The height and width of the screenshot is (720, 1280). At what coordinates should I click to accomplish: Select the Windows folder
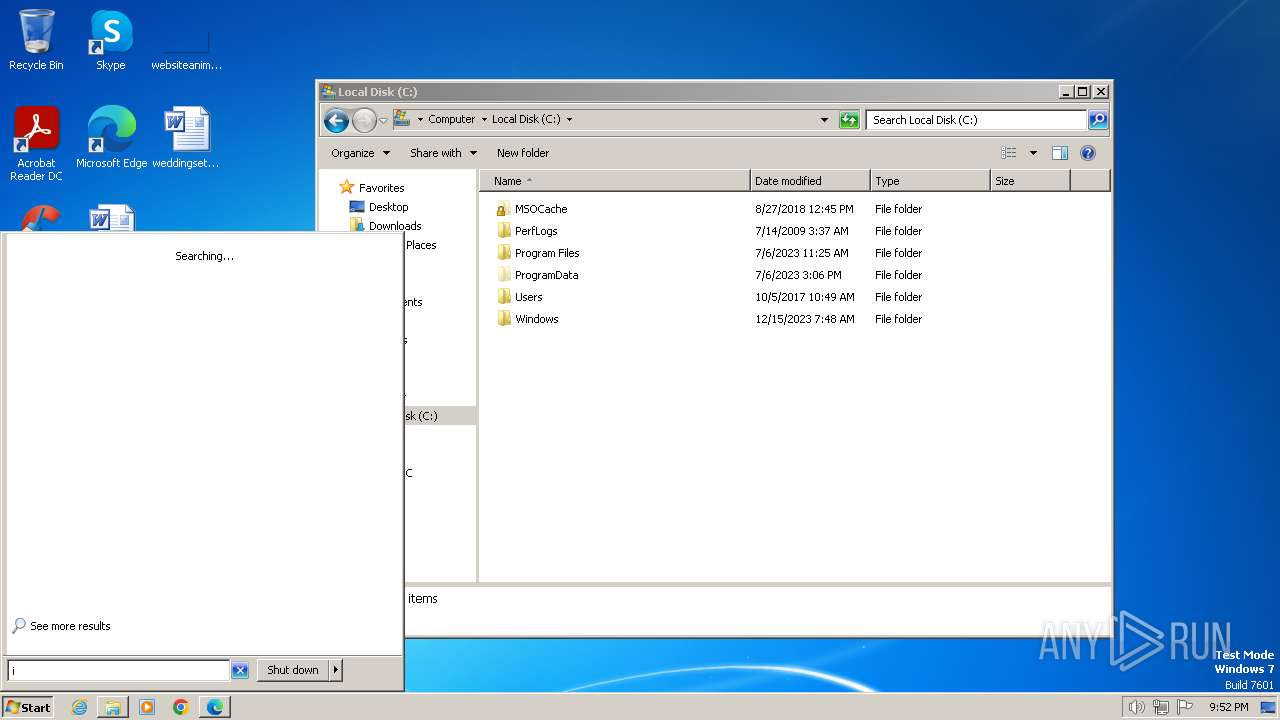coord(528,319)
